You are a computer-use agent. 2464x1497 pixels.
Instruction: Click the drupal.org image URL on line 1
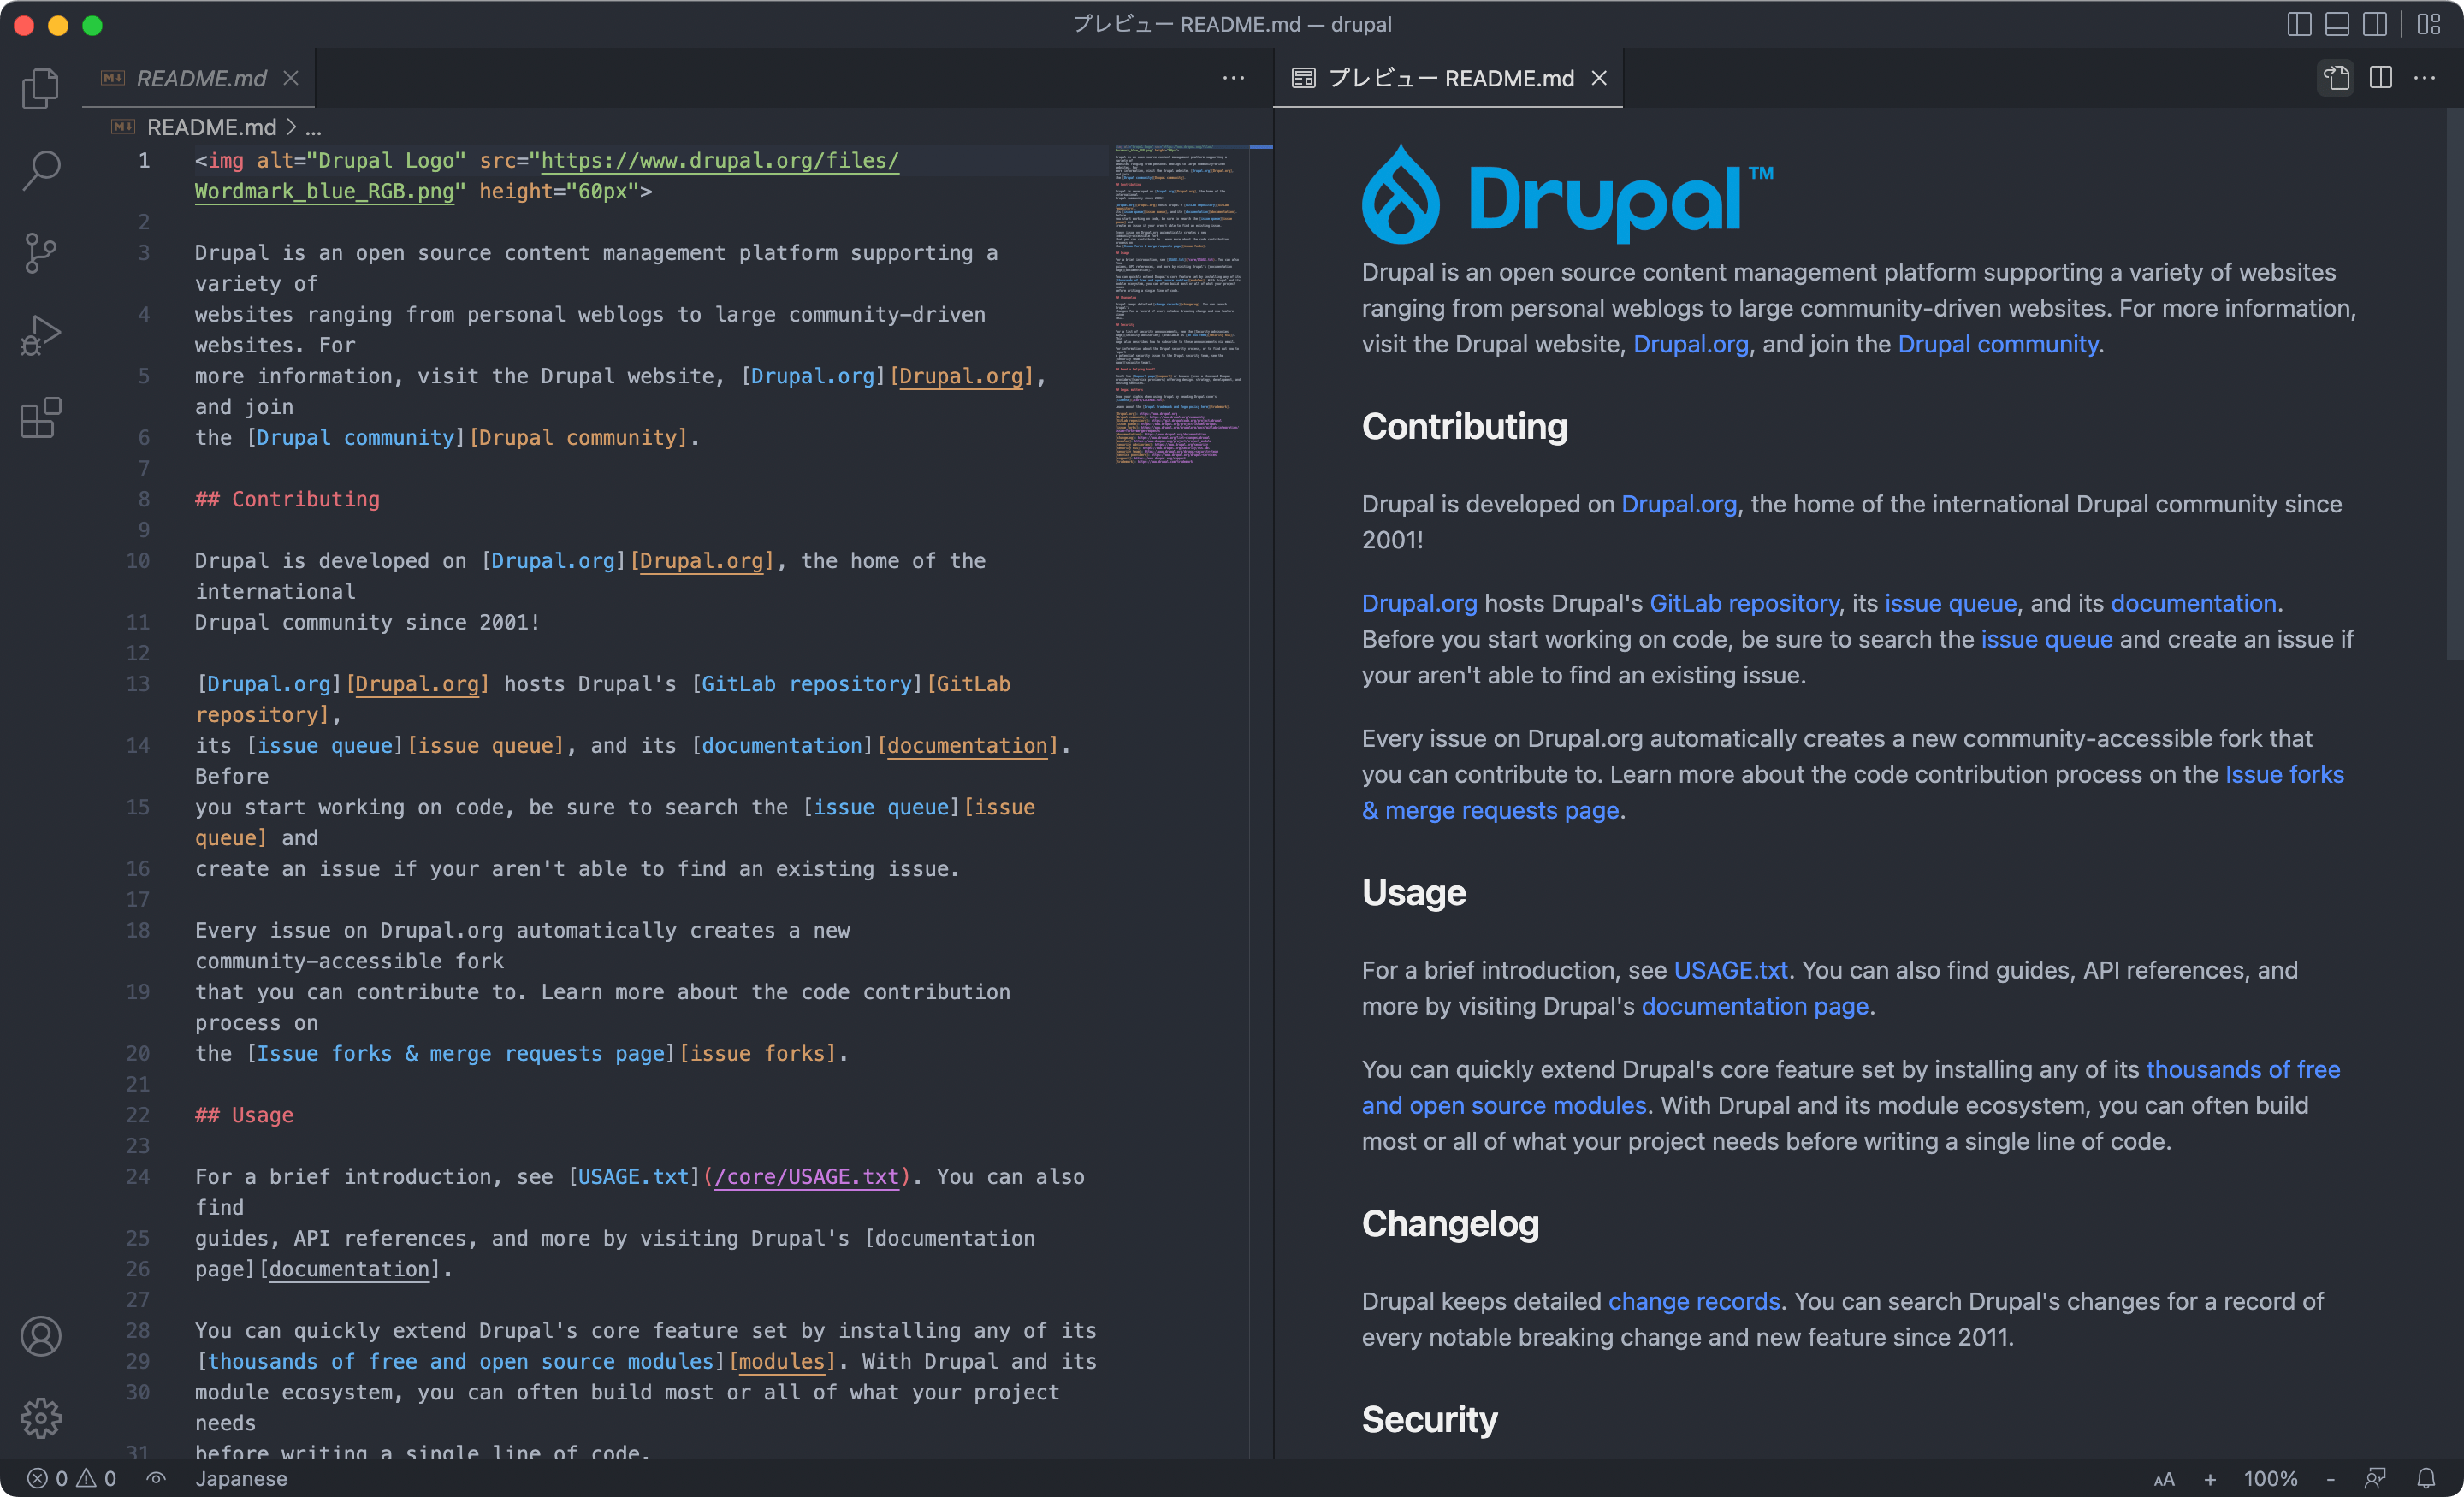[x=547, y=176]
